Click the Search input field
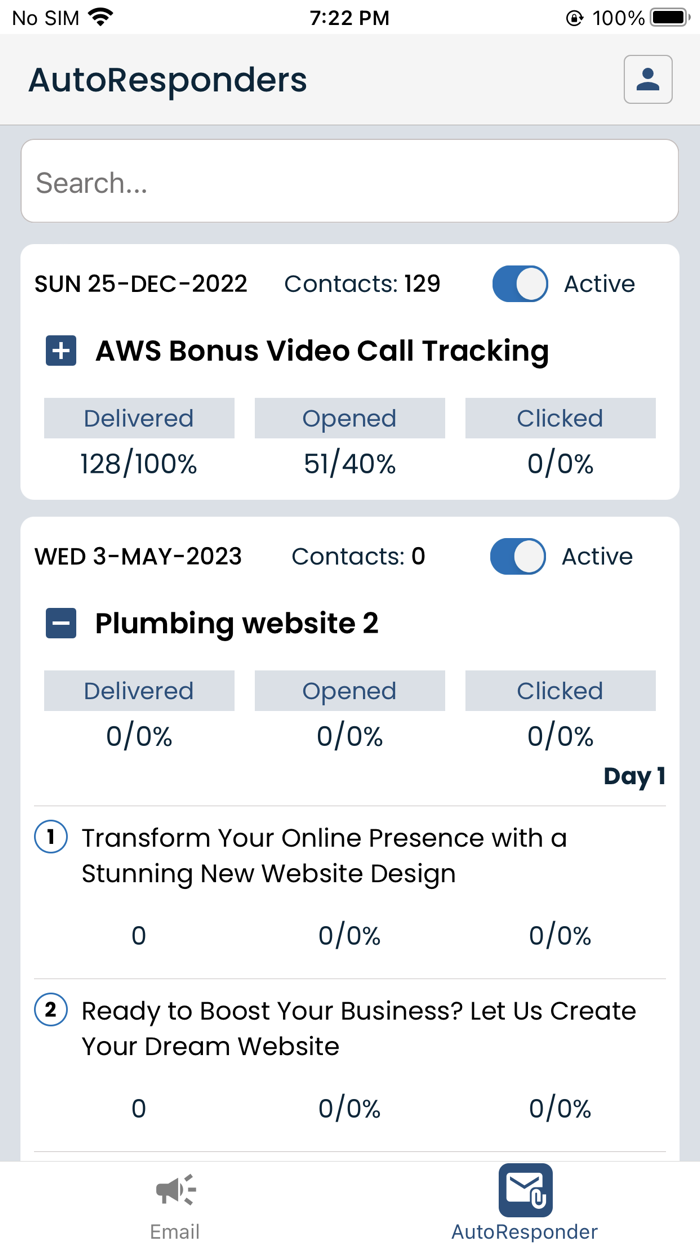The height and width of the screenshot is (1244, 700). [350, 182]
